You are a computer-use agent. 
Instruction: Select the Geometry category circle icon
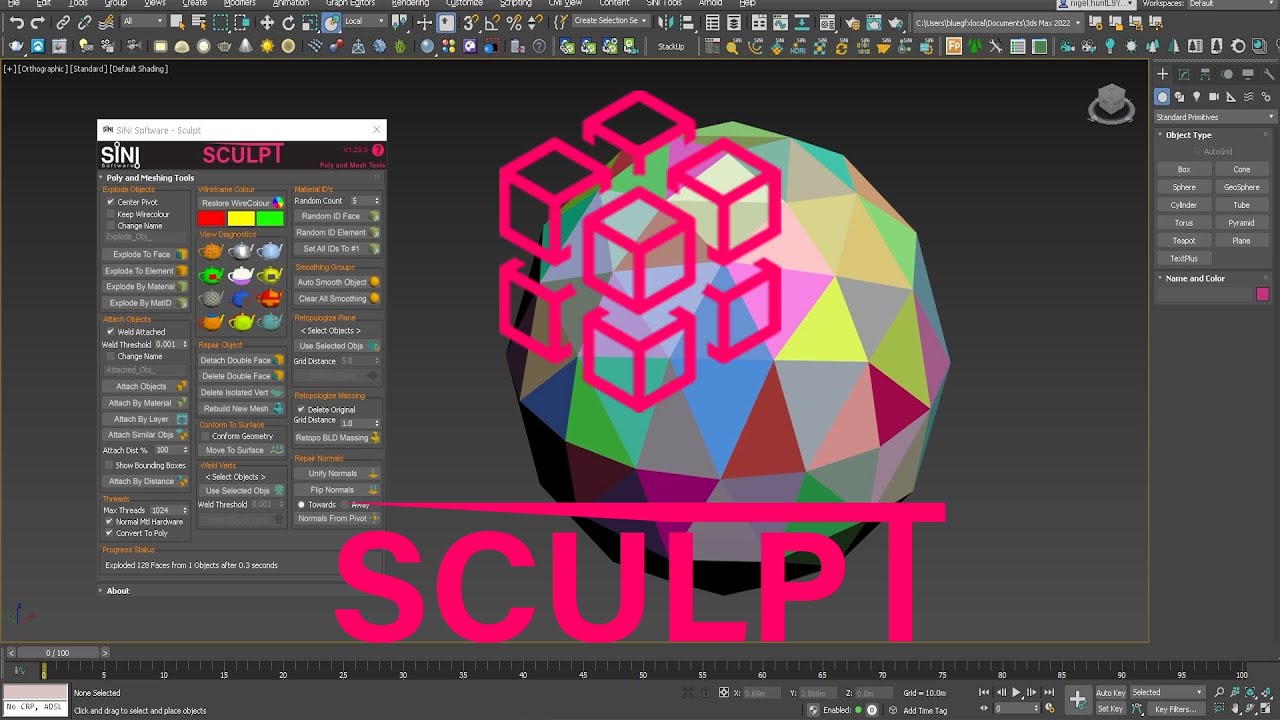1162,97
